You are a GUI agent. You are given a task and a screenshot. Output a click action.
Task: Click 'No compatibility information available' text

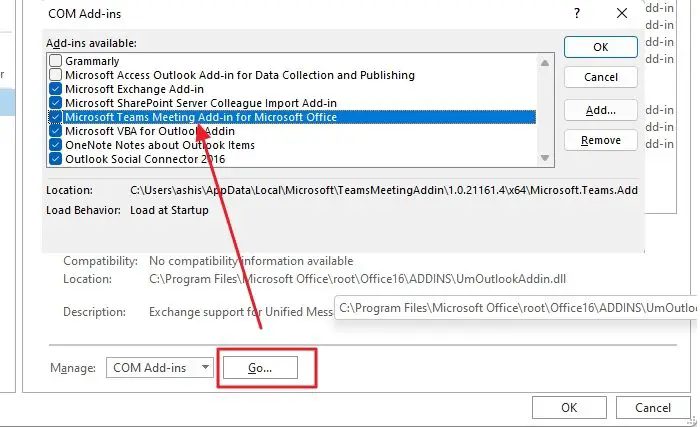251,261
